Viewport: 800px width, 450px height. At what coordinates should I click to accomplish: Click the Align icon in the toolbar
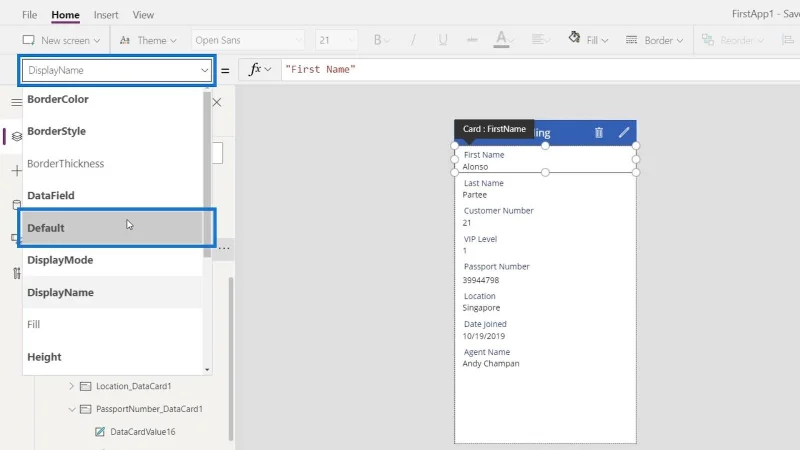[788, 40]
